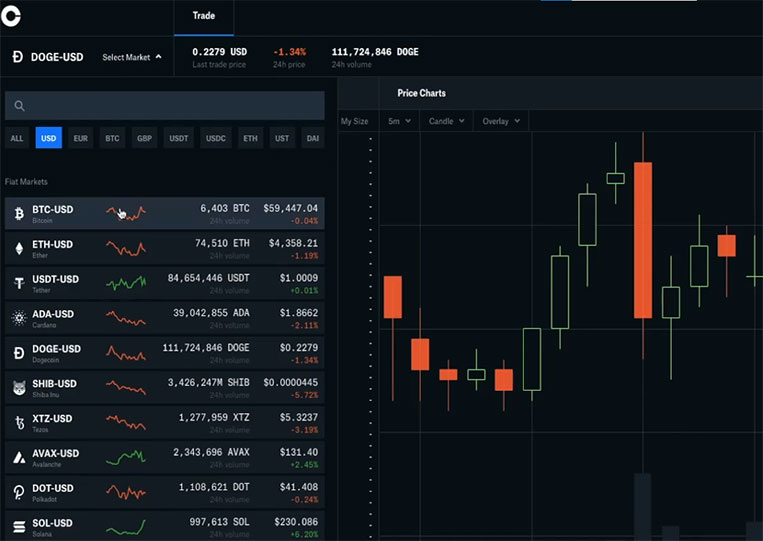The width and height of the screenshot is (763, 541).
Task: Open the Overlay dropdown
Action: click(x=501, y=121)
